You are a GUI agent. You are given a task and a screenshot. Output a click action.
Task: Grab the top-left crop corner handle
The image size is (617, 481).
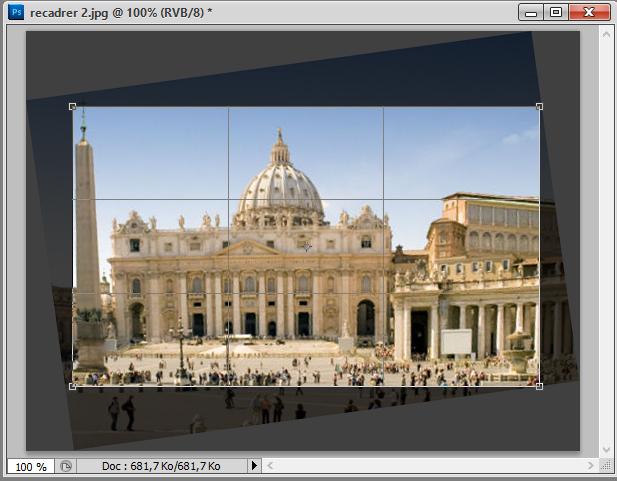coord(73,106)
